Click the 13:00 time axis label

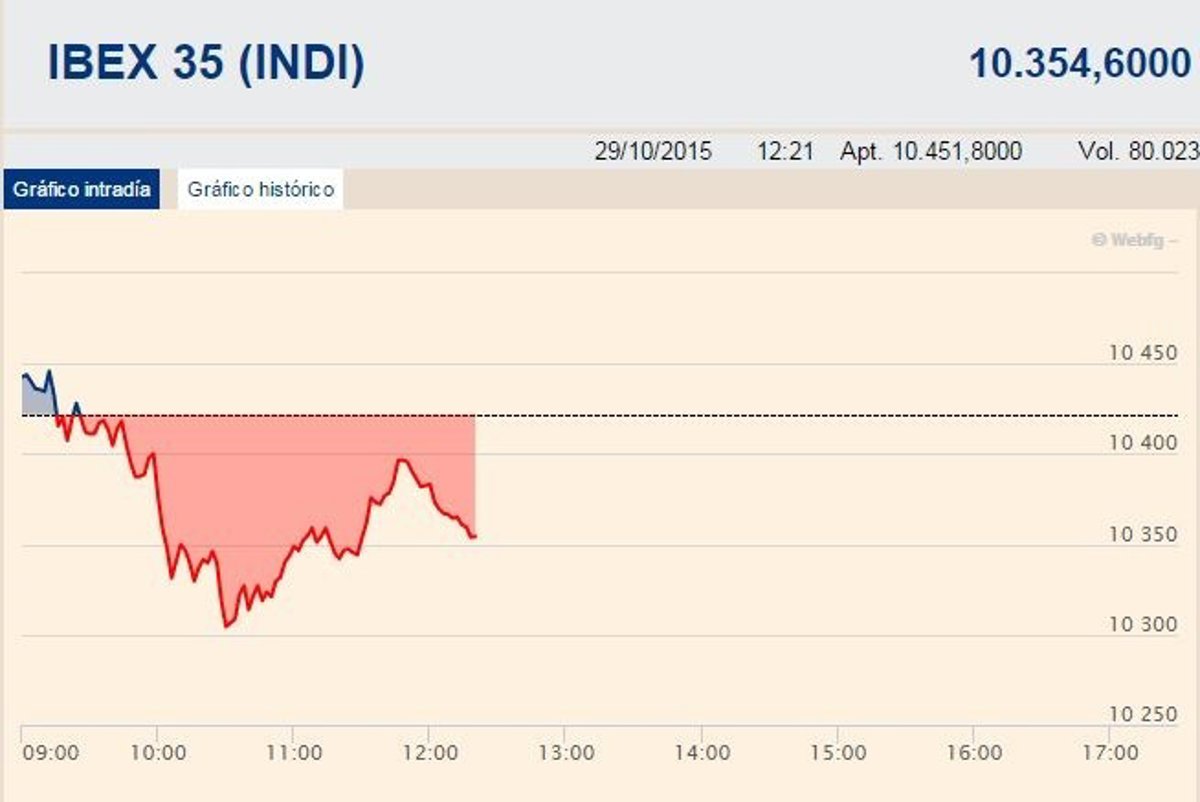point(565,752)
